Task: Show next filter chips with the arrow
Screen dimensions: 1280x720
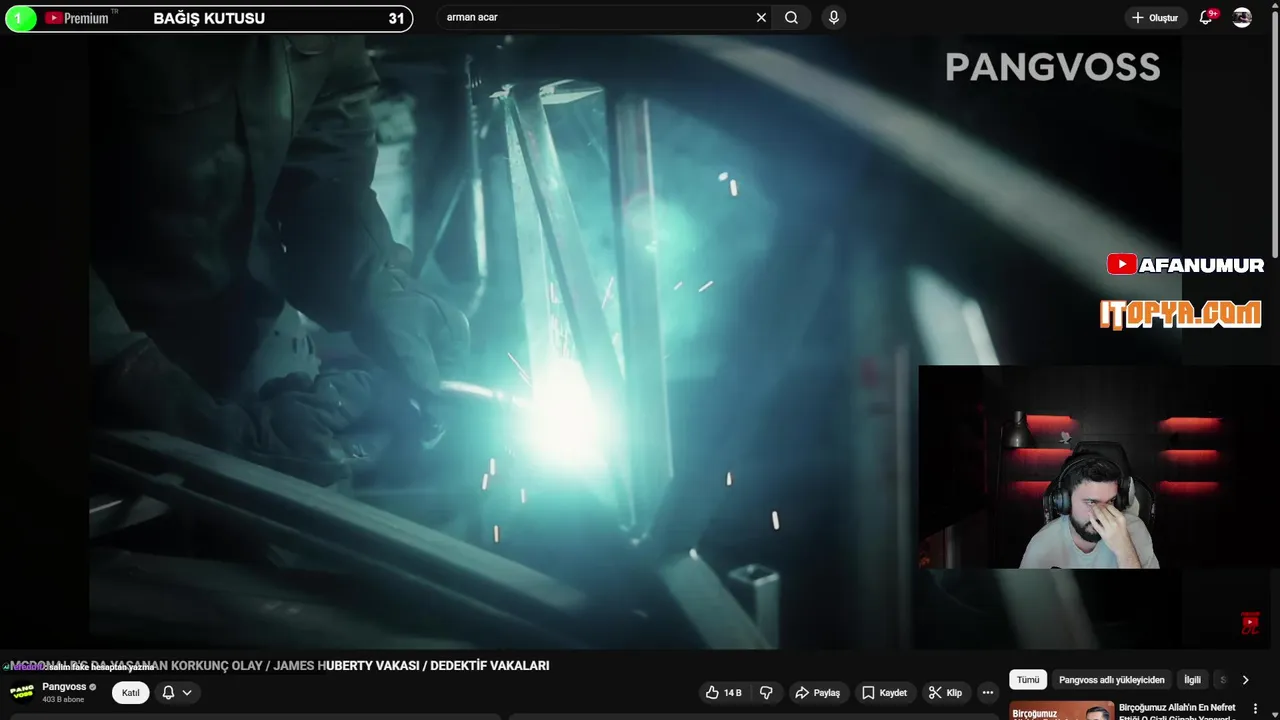Action: click(x=1245, y=680)
